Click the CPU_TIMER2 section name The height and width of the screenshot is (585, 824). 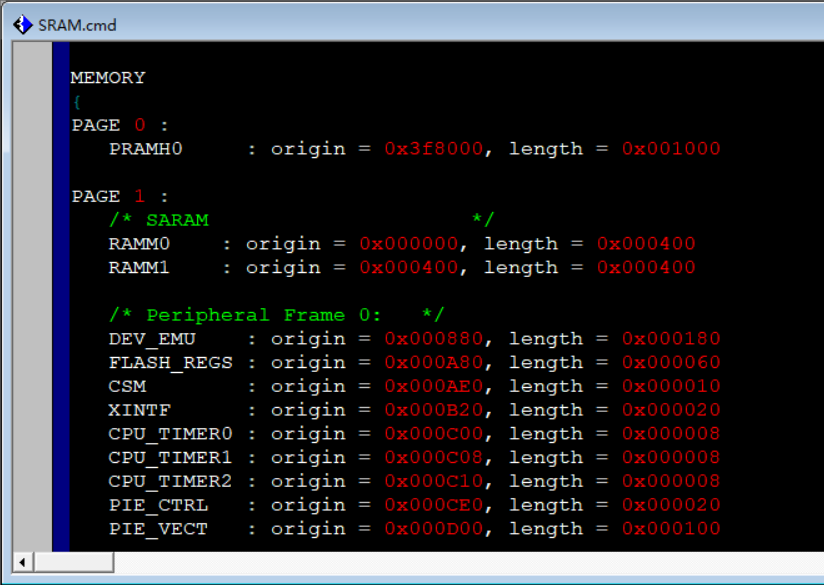click(x=170, y=481)
